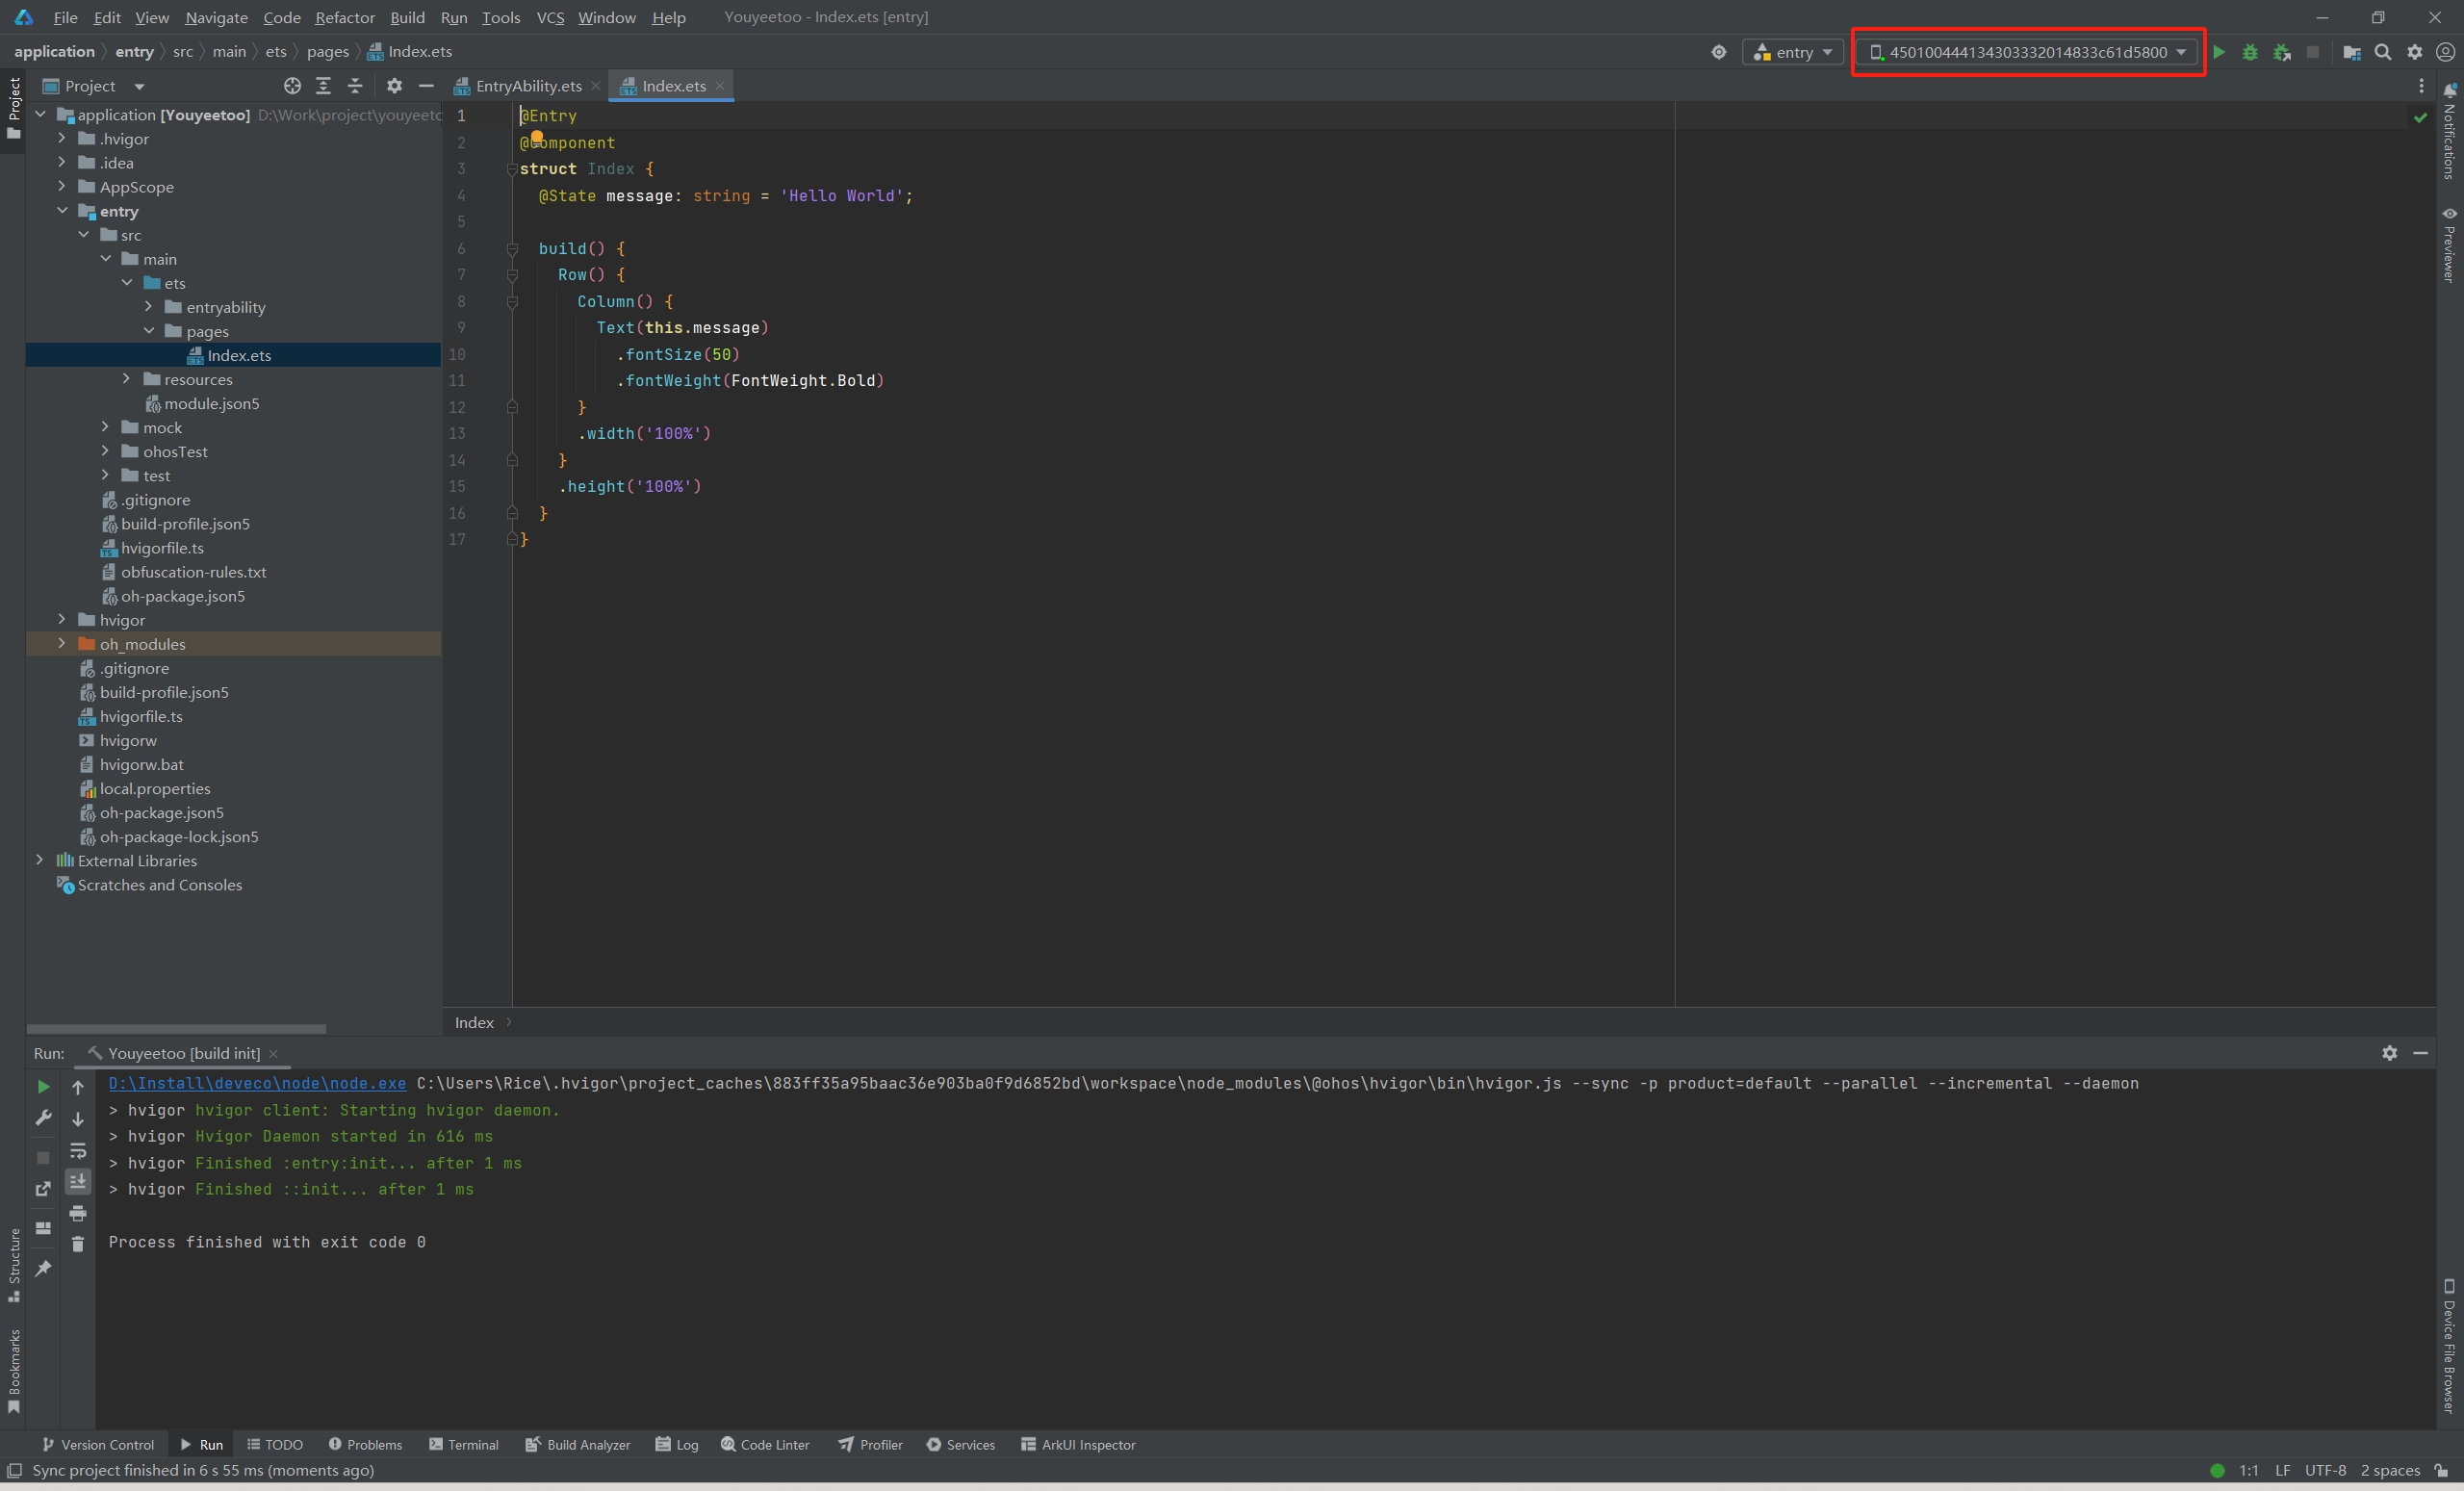Open the Build menu
This screenshot has height=1491, width=2464.
(407, 17)
